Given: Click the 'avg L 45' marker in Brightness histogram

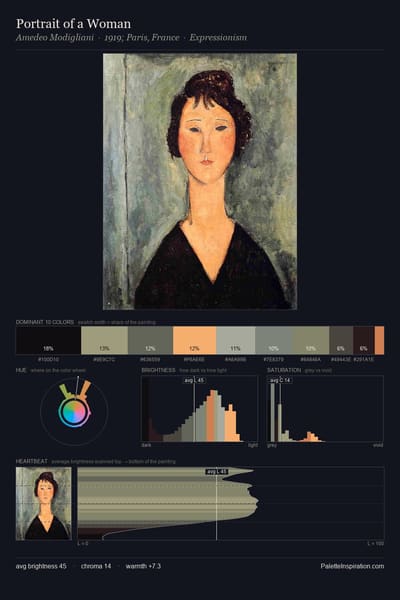Looking at the screenshot, I should [x=194, y=380].
